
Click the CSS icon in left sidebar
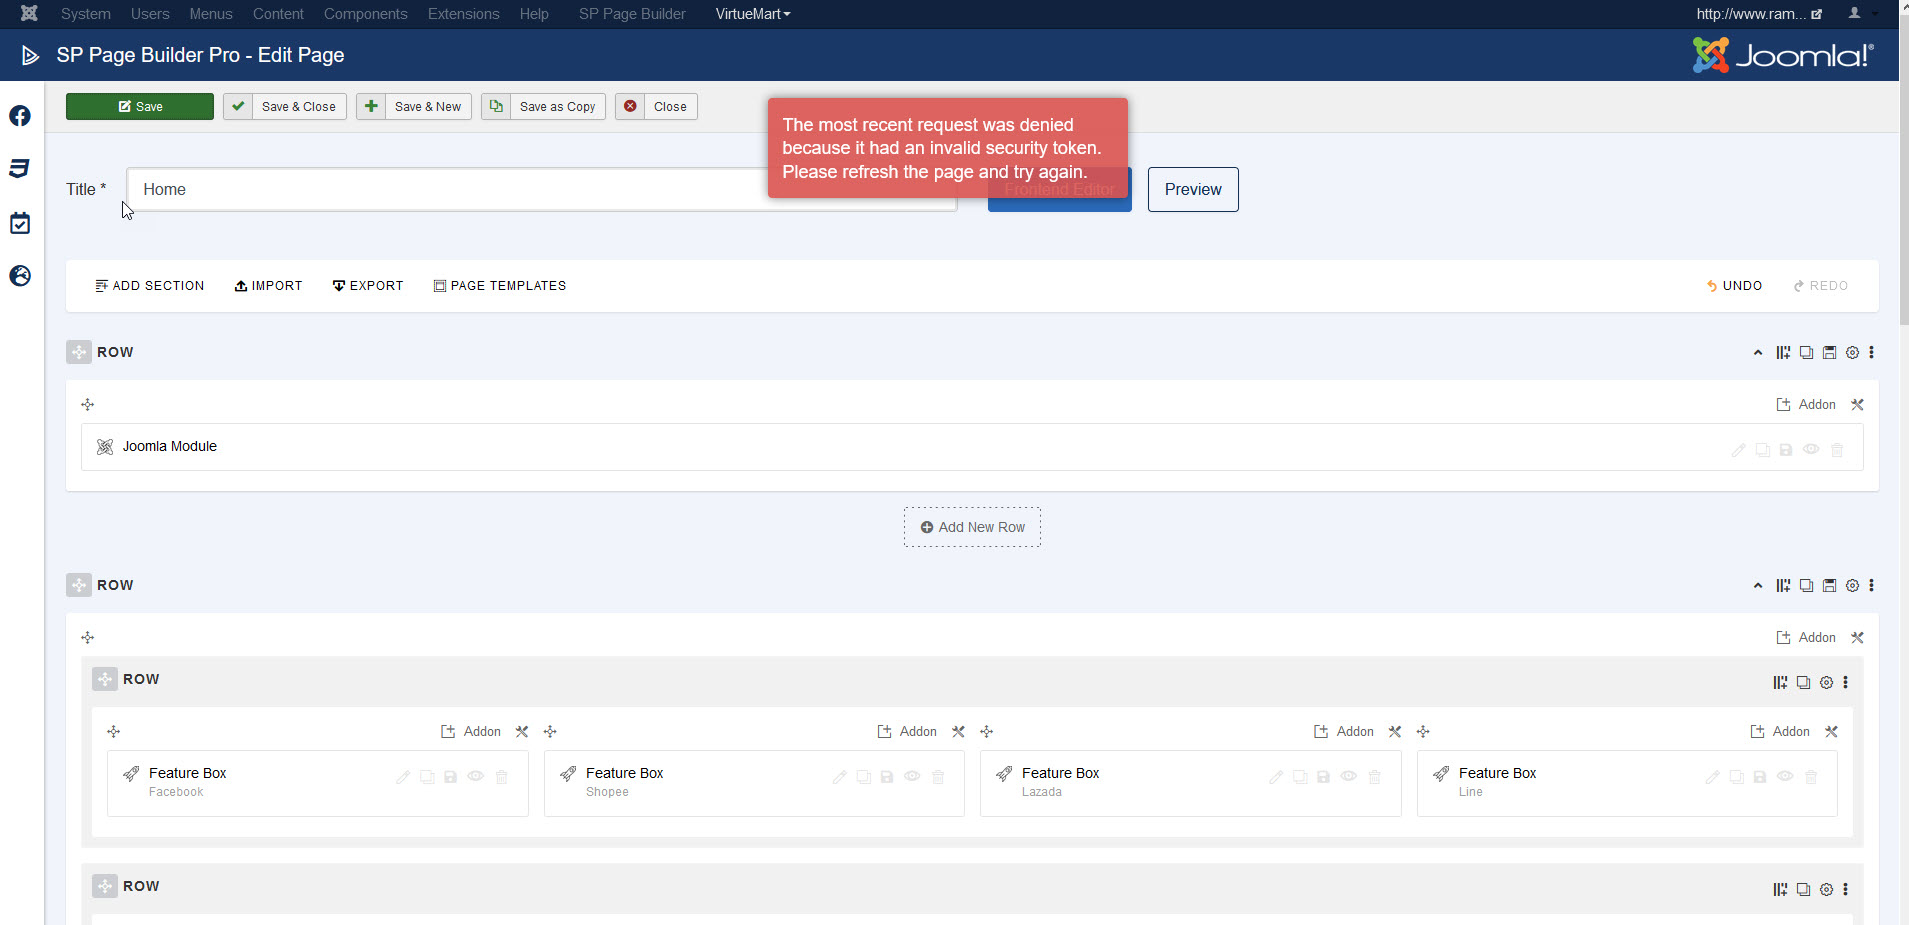(x=20, y=168)
